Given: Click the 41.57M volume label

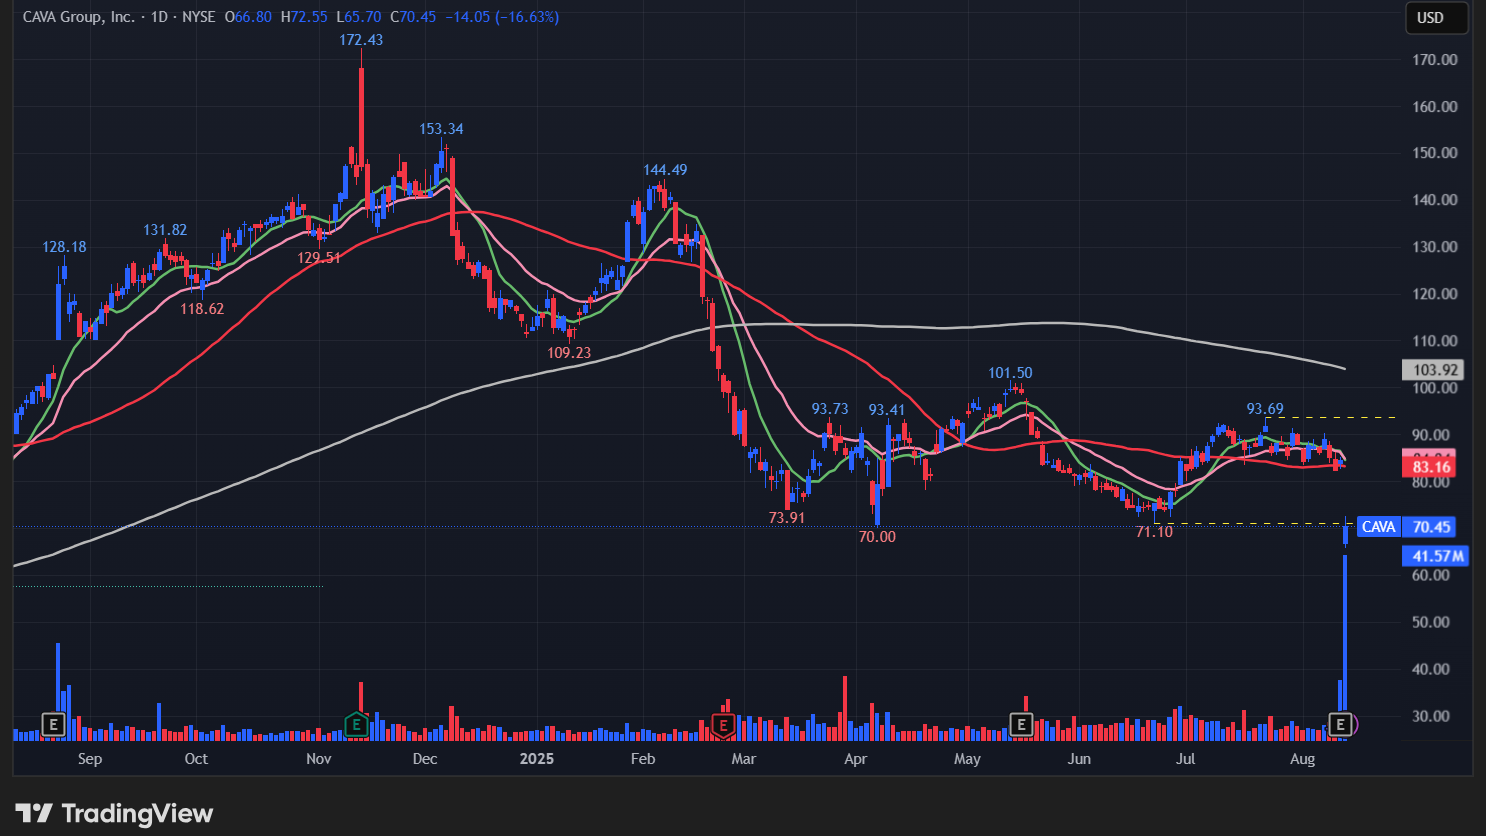Looking at the screenshot, I should click(1436, 556).
